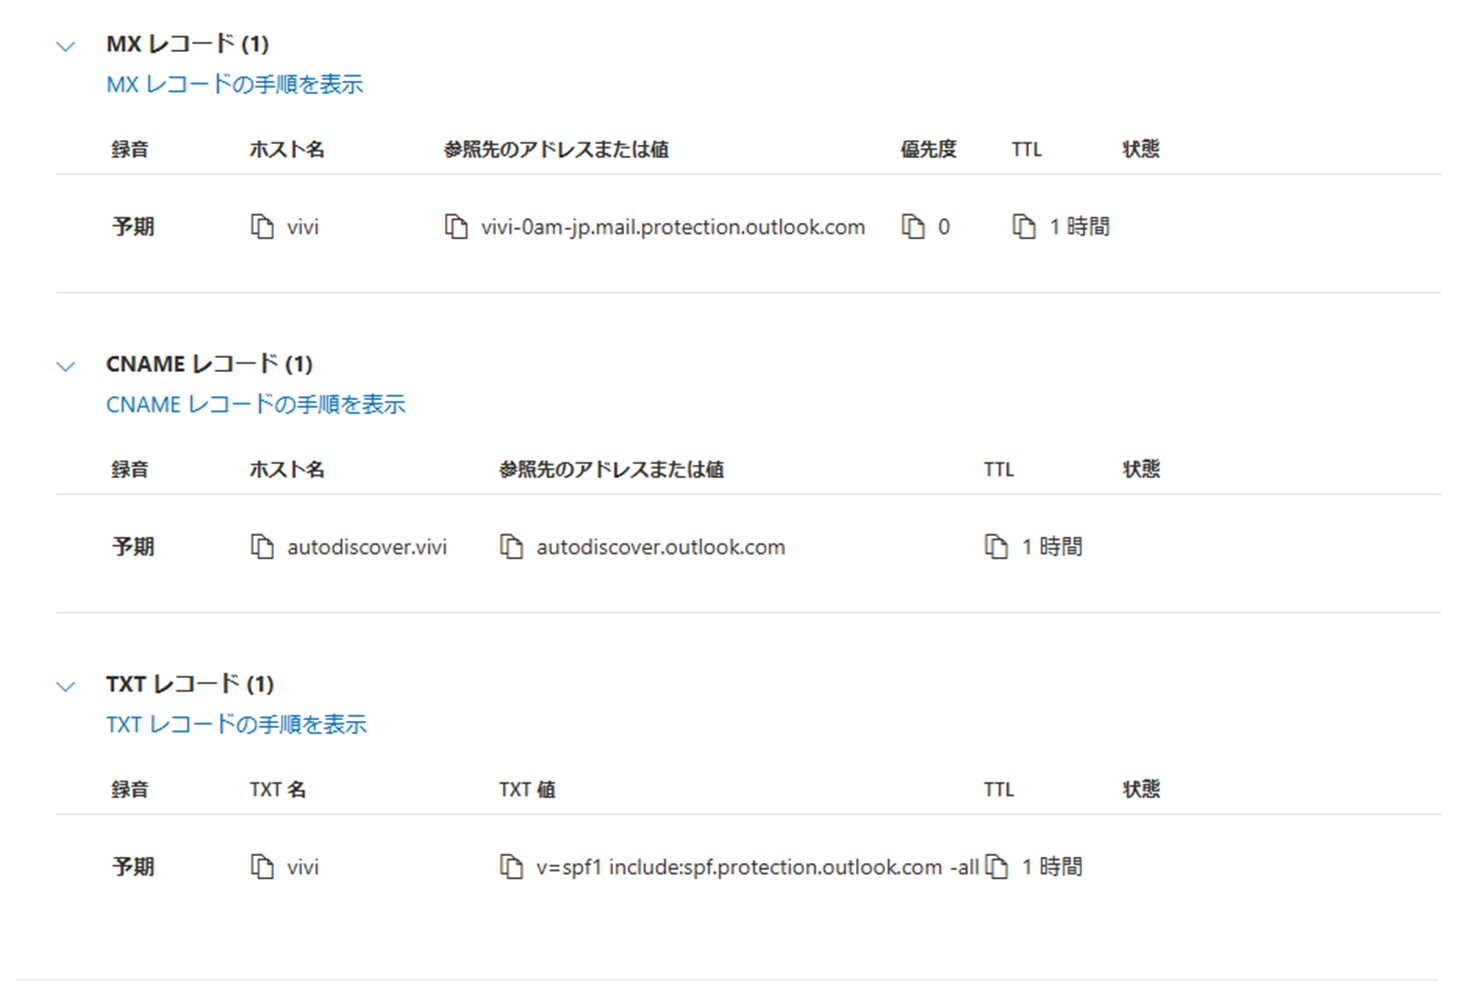Click 予期 in the MX record row
This screenshot has width=1477, height=993.
point(133,227)
